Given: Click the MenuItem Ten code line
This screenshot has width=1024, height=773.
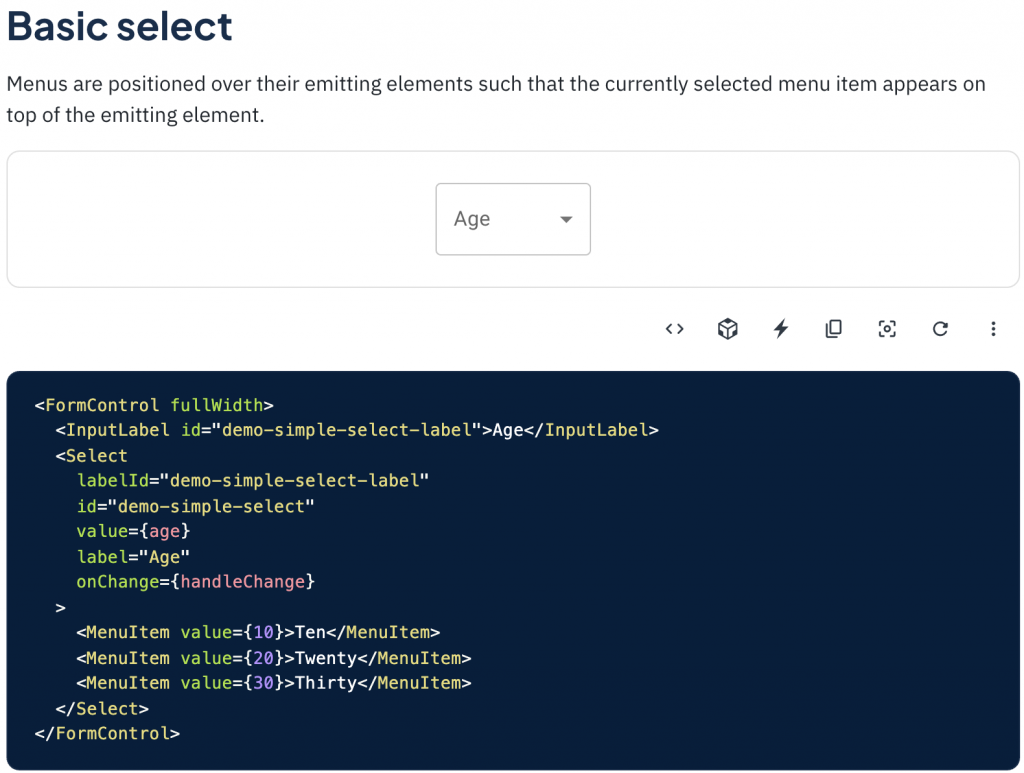Looking at the screenshot, I should pyautogui.click(x=258, y=633).
